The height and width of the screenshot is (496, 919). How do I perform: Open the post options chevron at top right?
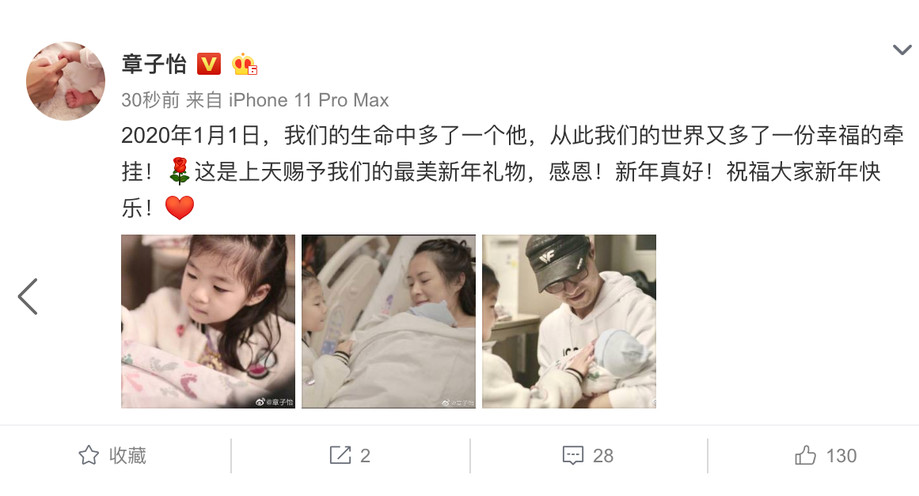pyautogui.click(x=902, y=50)
